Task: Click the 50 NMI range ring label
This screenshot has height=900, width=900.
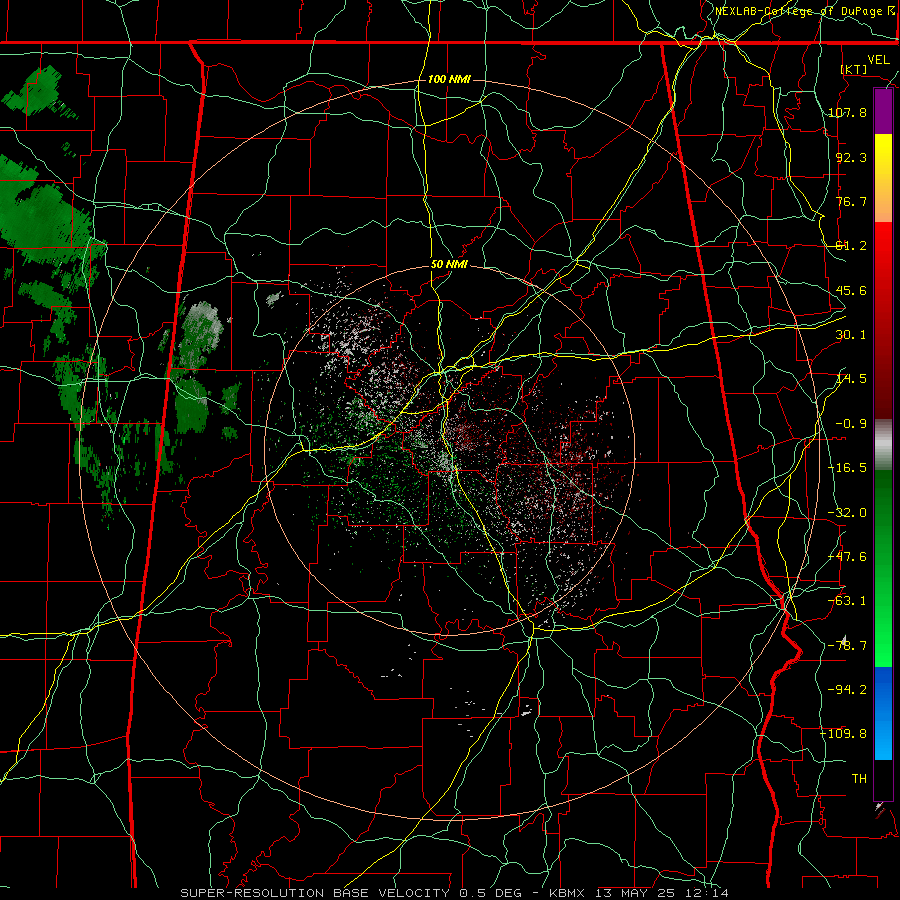Action: 449,264
